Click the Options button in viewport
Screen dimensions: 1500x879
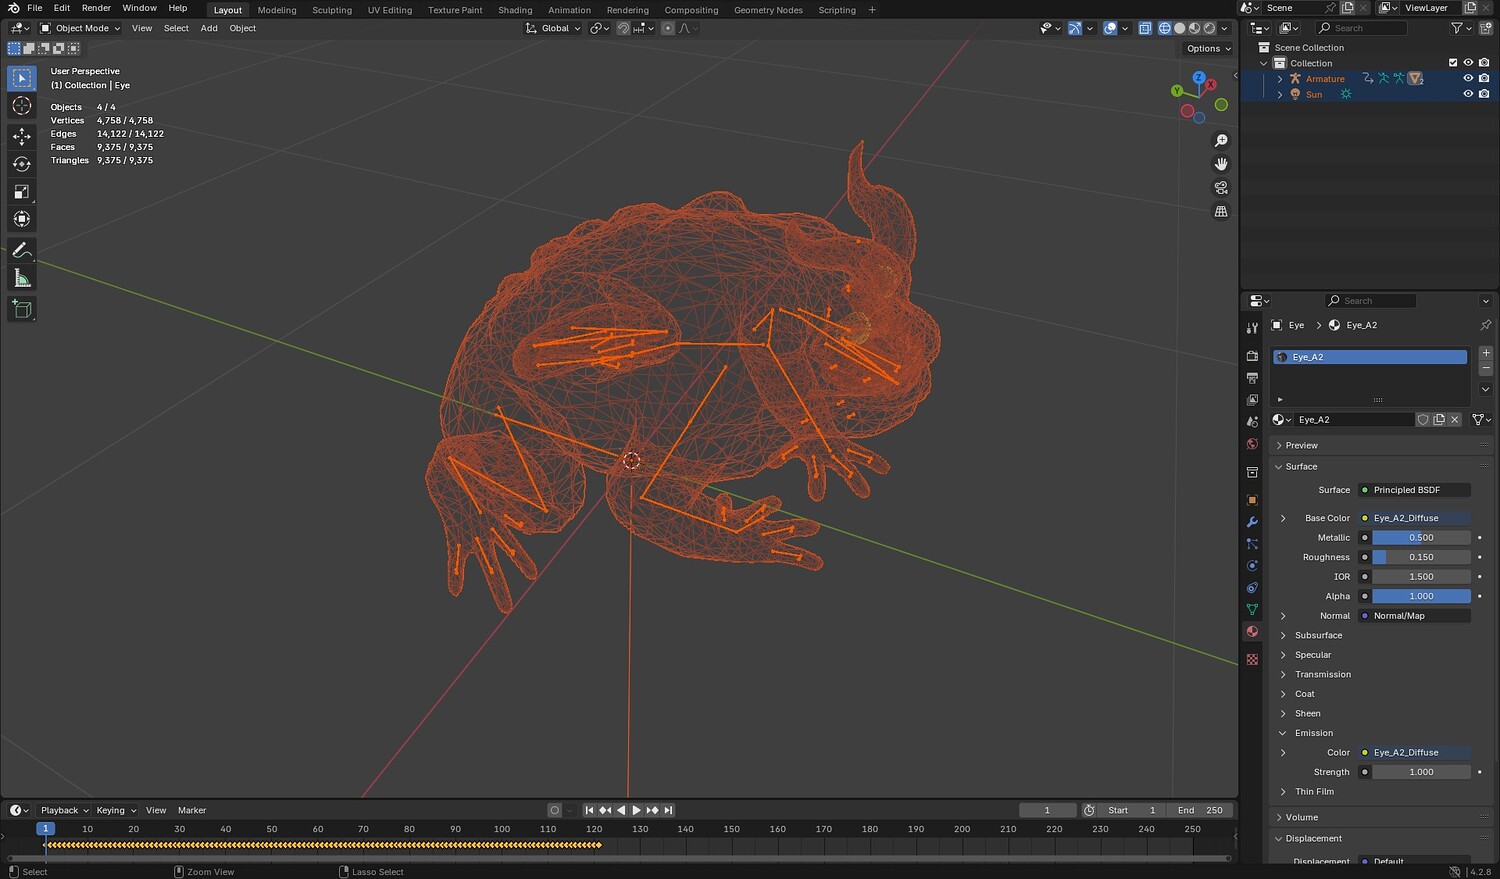1208,48
